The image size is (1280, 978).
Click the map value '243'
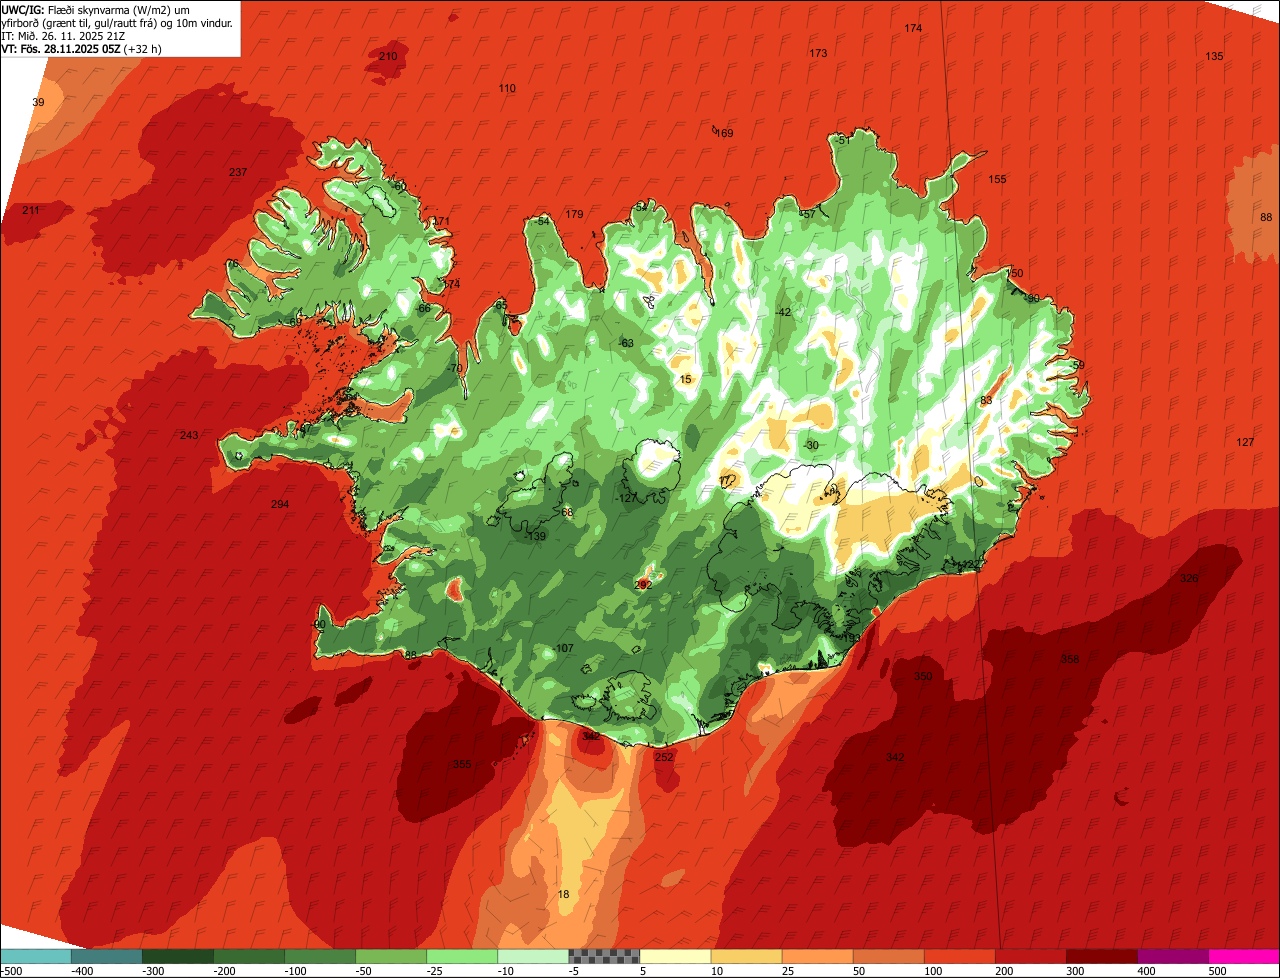(x=189, y=435)
